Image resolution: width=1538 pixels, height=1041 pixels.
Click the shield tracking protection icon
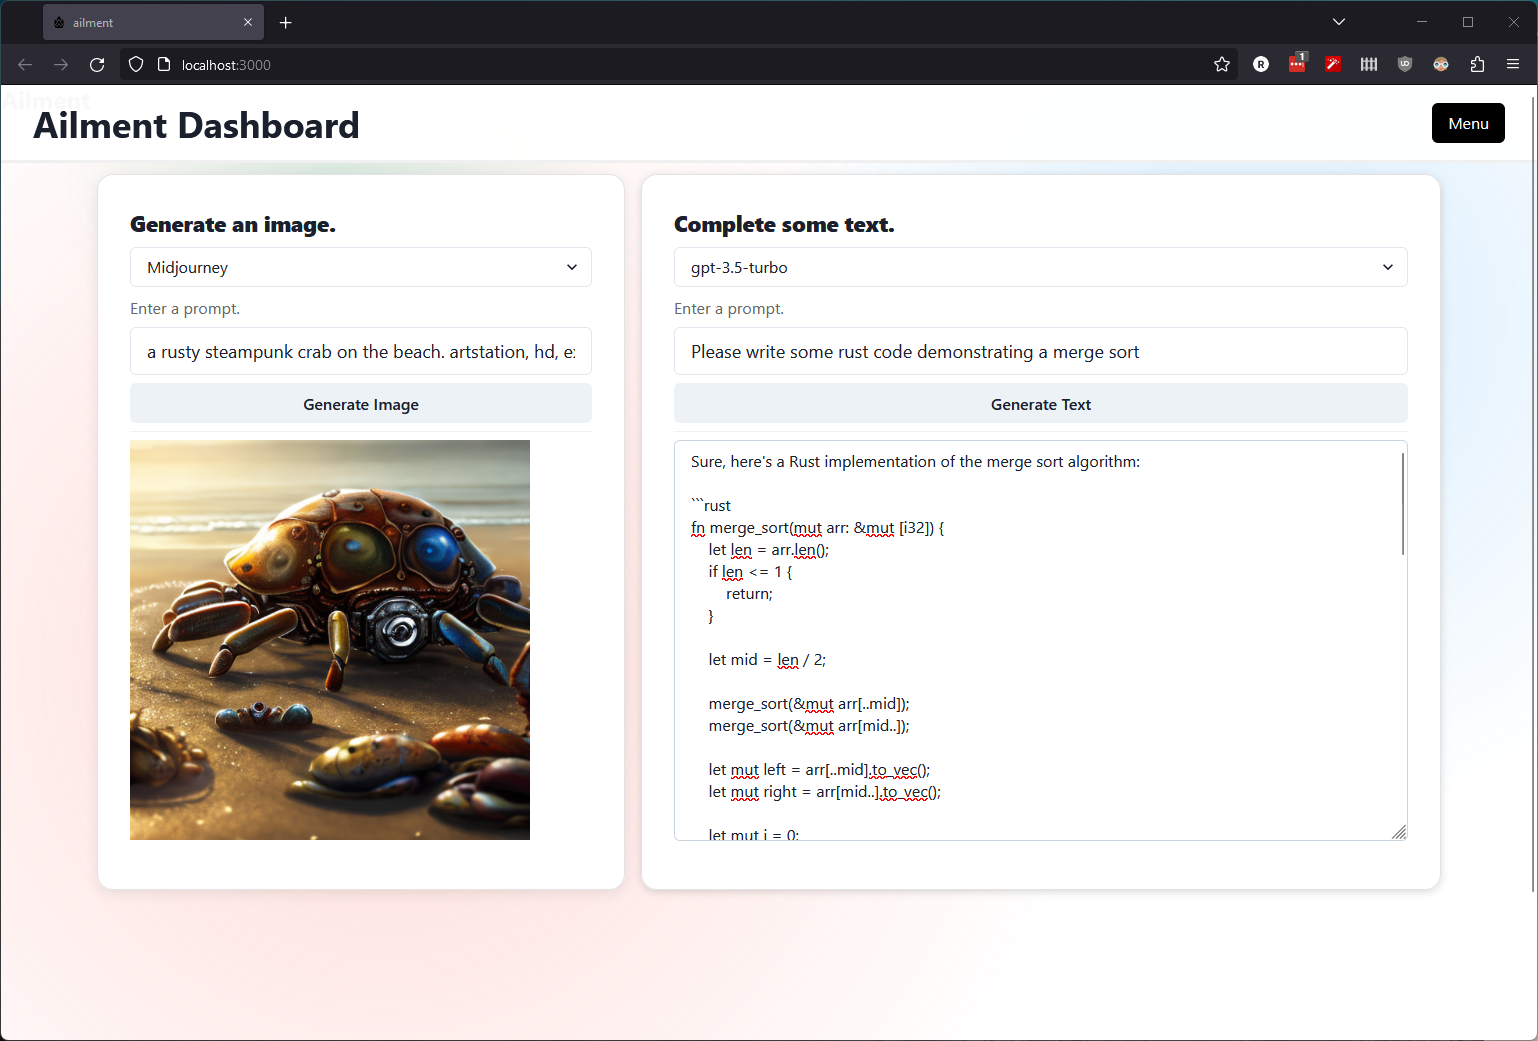click(x=136, y=65)
